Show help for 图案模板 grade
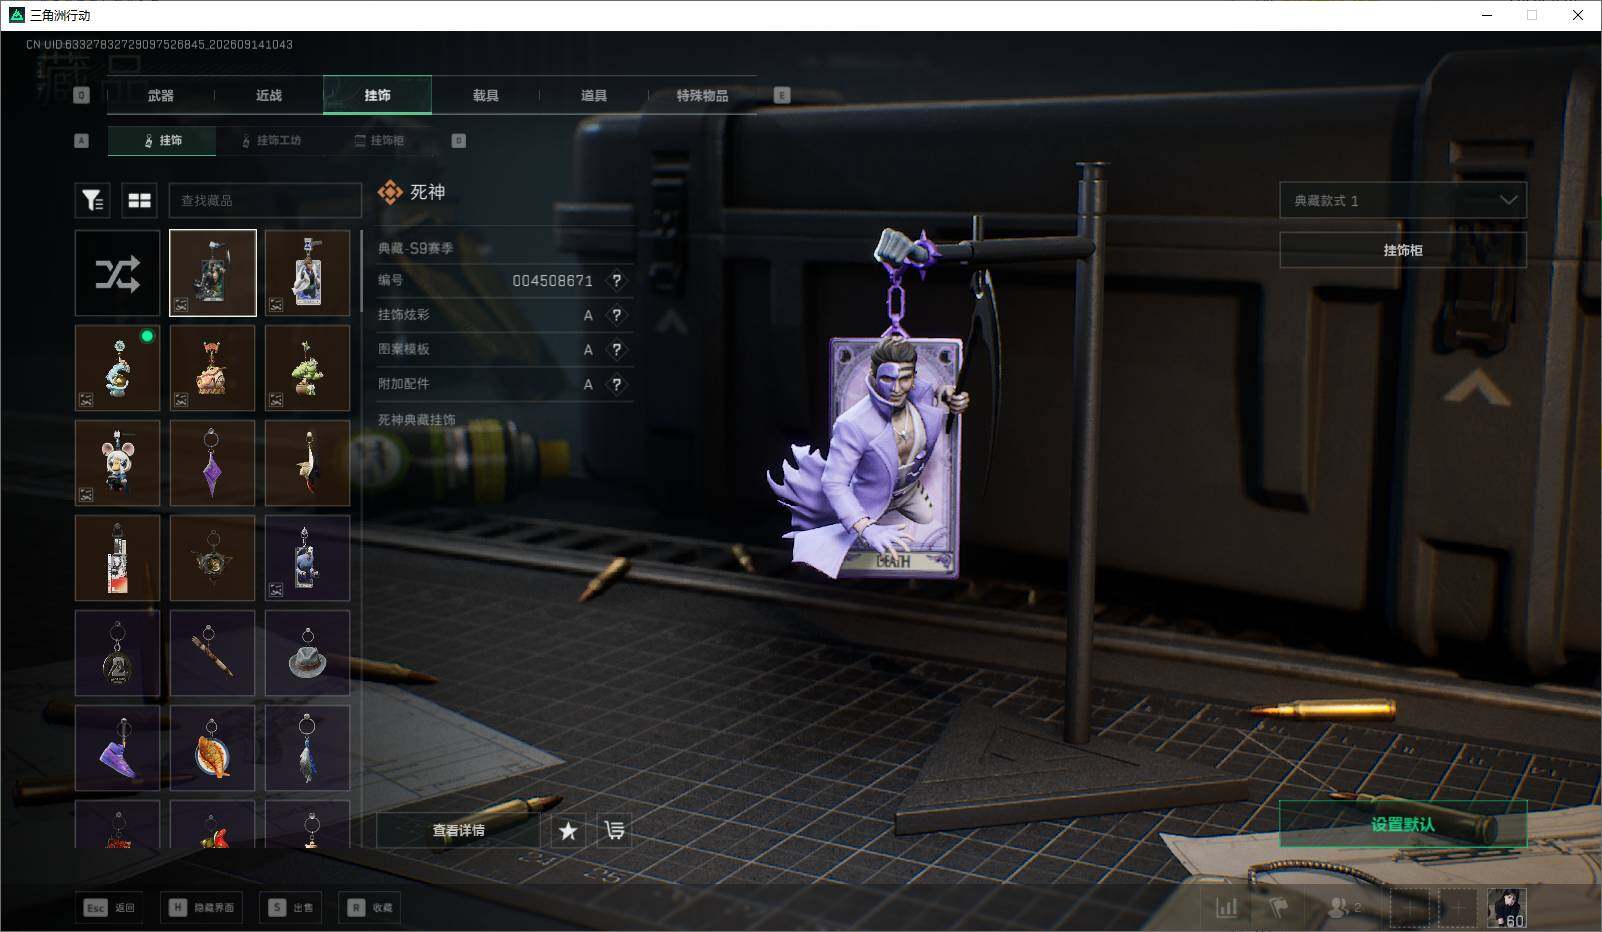The image size is (1602, 932). [617, 350]
